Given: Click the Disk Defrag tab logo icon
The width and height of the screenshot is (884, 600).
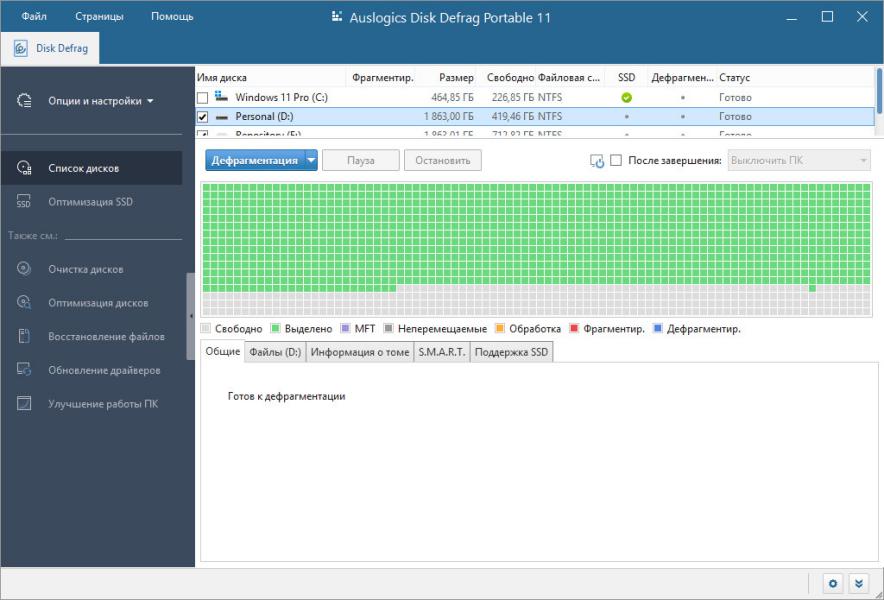Looking at the screenshot, I should pos(20,48).
